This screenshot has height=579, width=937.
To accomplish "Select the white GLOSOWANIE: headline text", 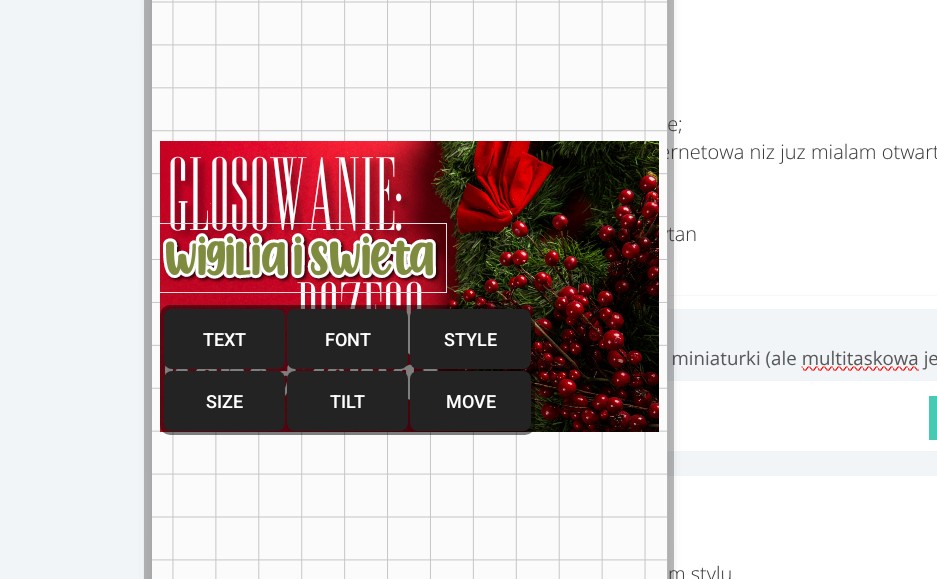I will 286,188.
